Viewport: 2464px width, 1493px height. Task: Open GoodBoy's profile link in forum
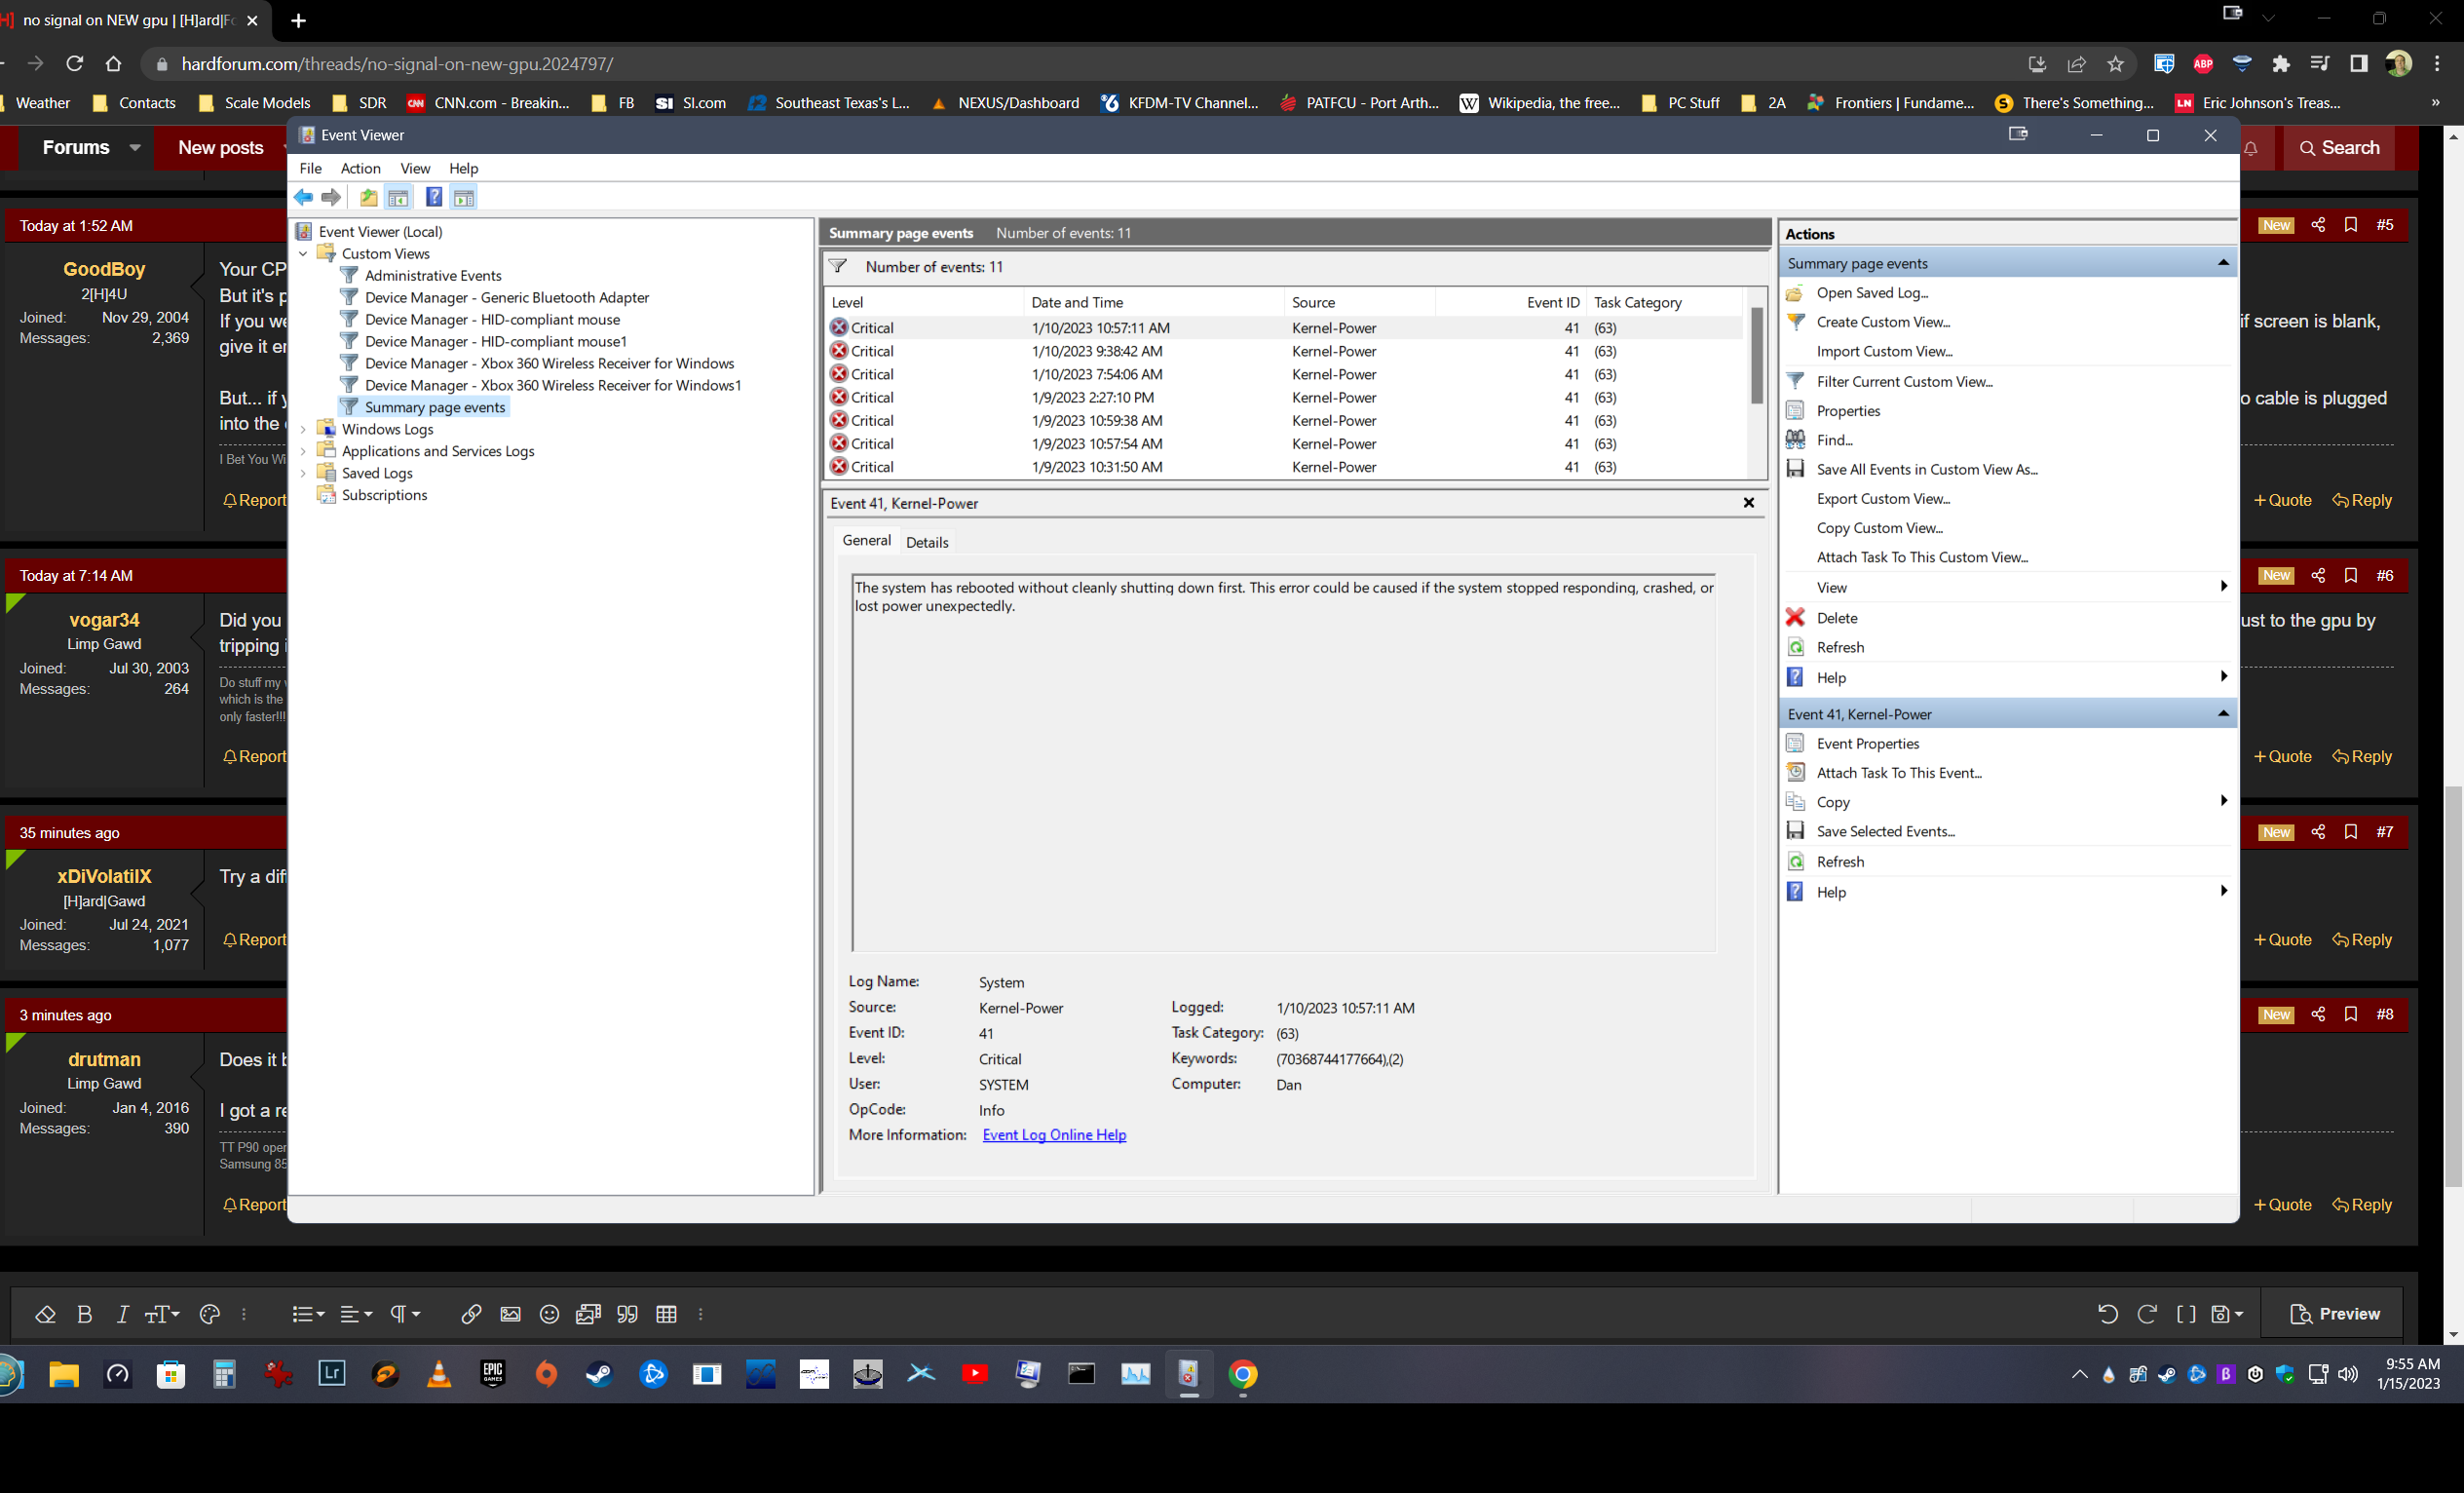click(x=104, y=269)
